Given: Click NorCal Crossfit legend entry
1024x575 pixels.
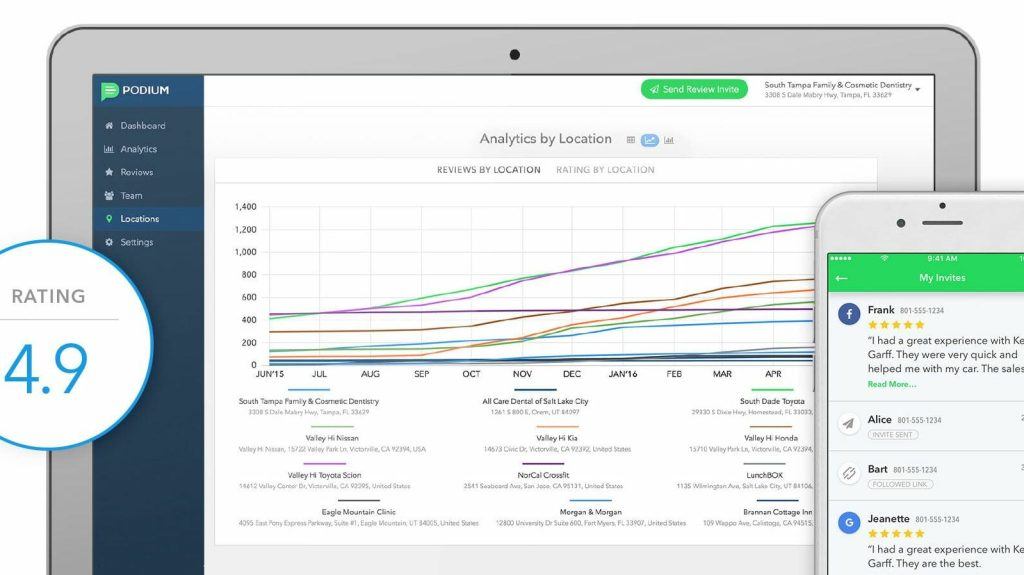Looking at the screenshot, I should coord(543,476).
